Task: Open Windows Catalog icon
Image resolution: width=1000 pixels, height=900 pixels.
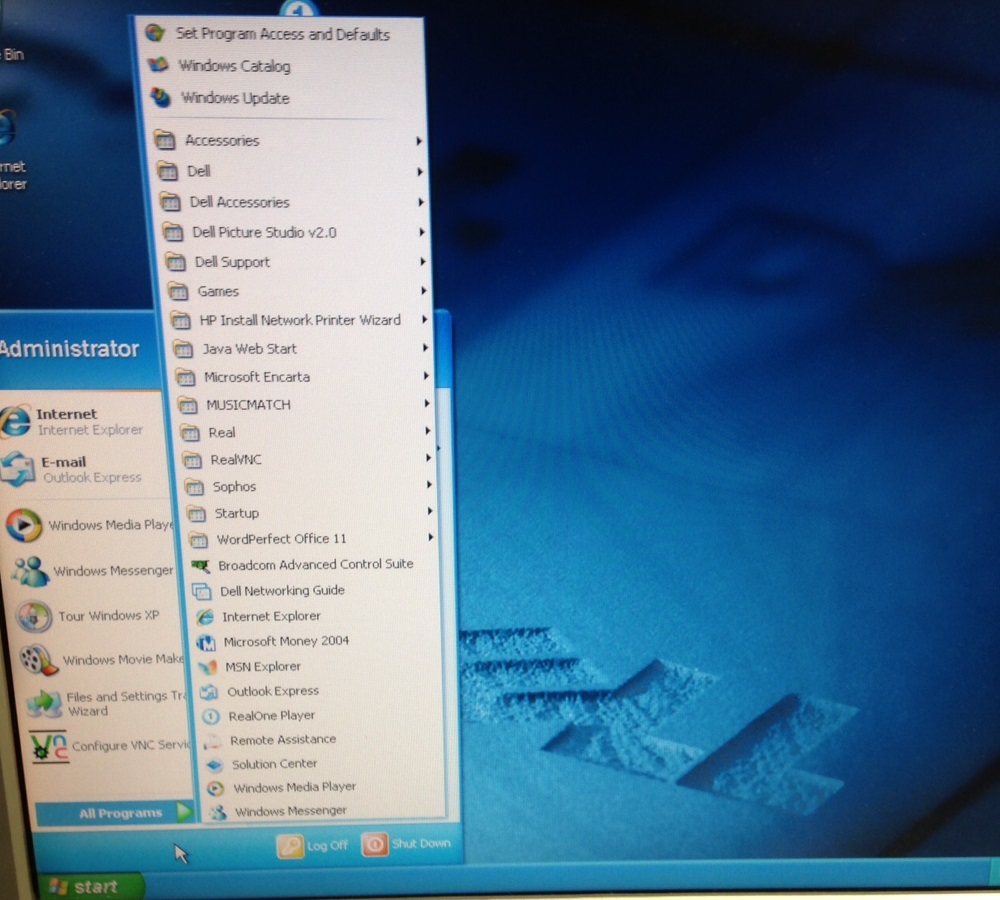Action: tap(158, 66)
